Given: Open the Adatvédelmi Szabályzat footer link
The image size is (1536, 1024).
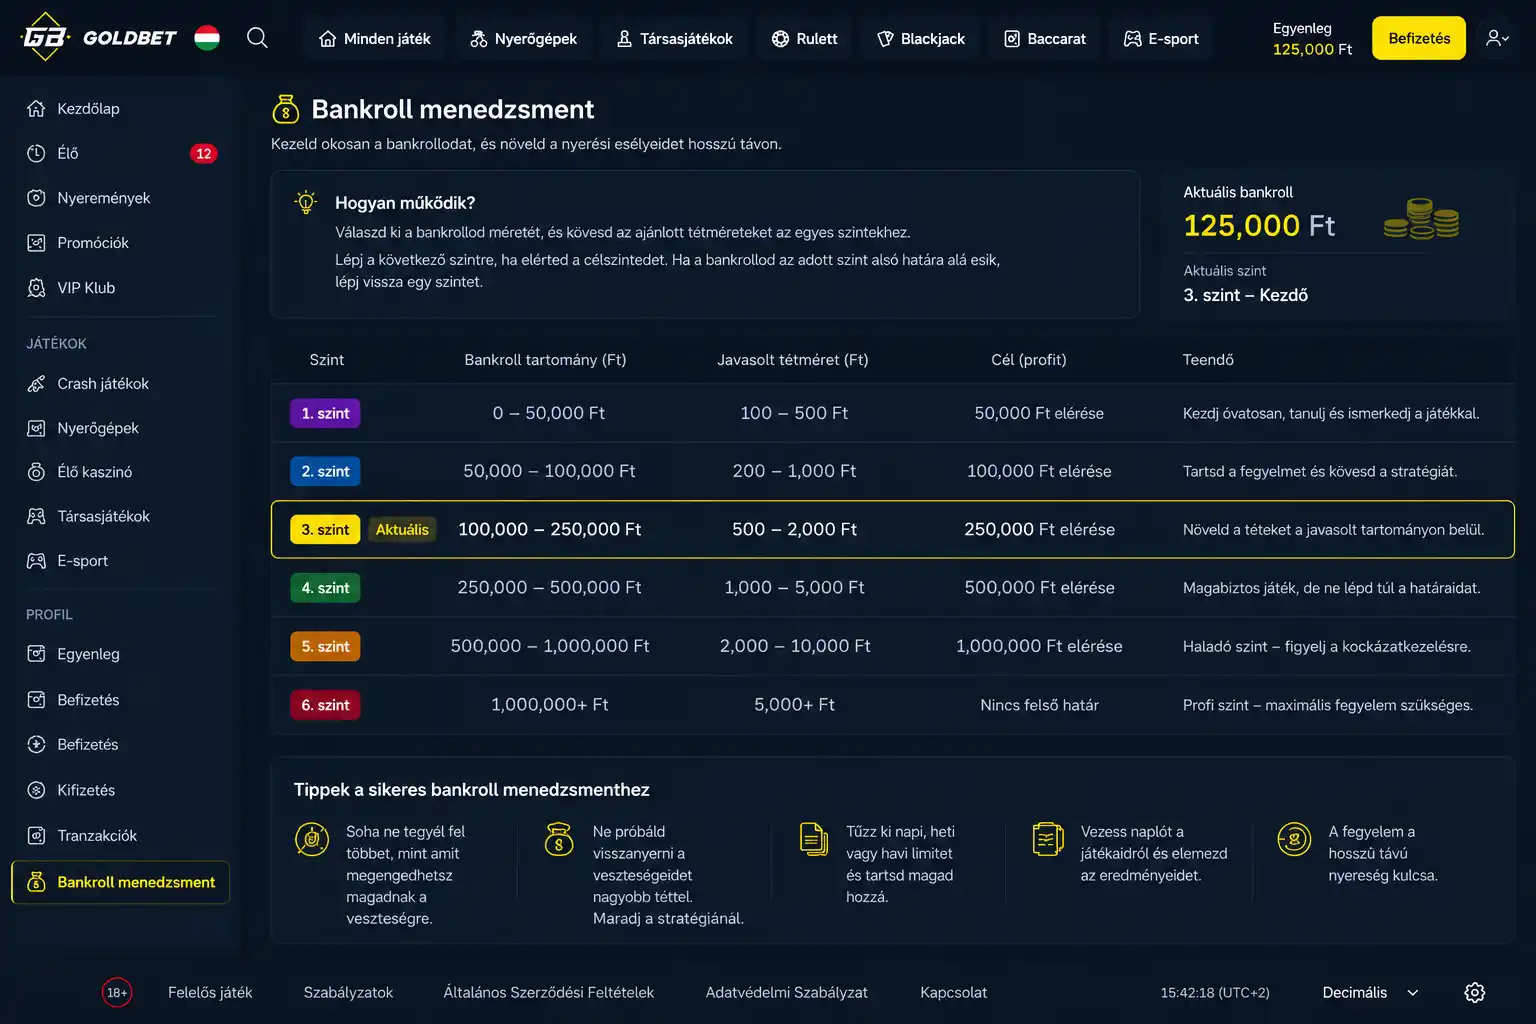Looking at the screenshot, I should (786, 992).
